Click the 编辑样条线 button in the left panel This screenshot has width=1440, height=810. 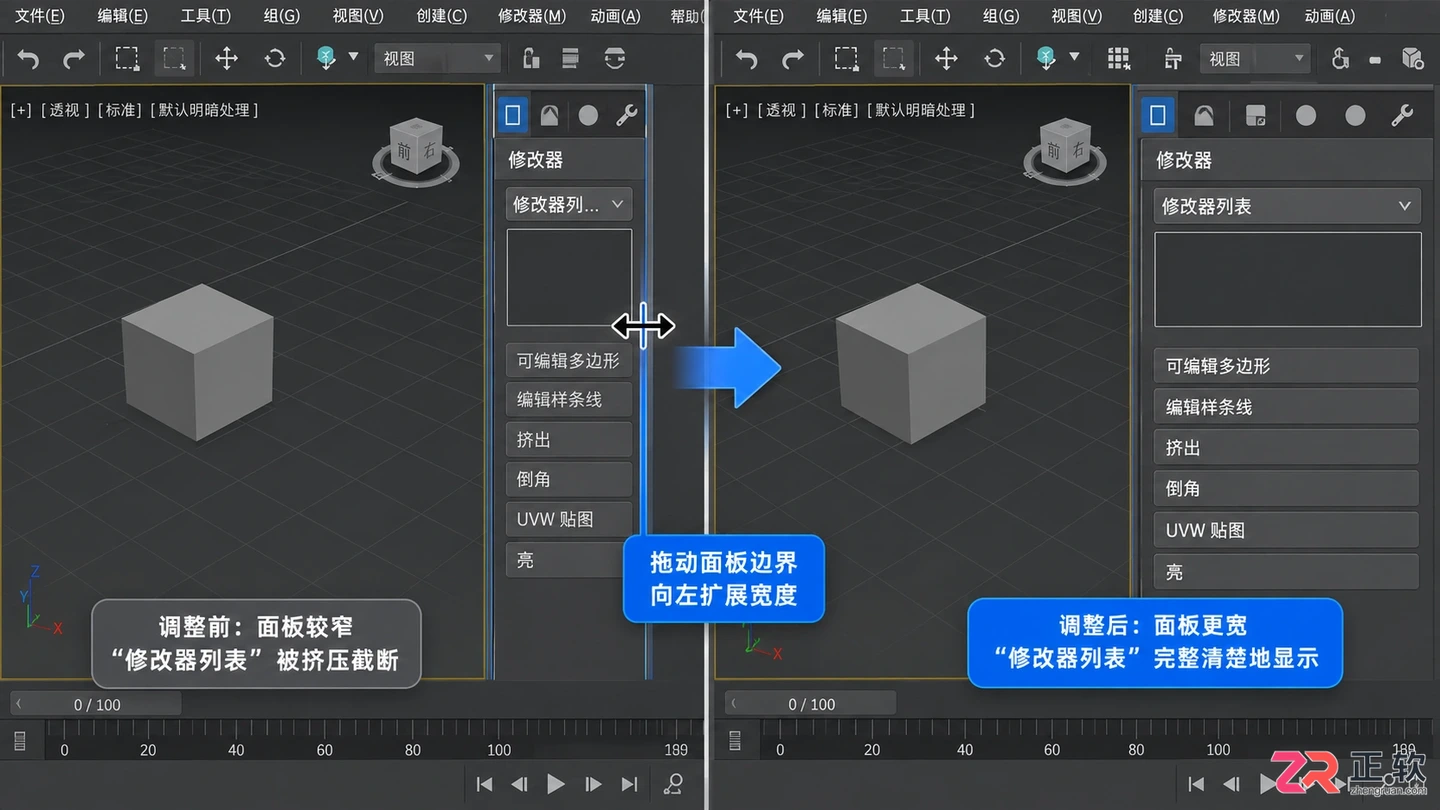pos(569,399)
